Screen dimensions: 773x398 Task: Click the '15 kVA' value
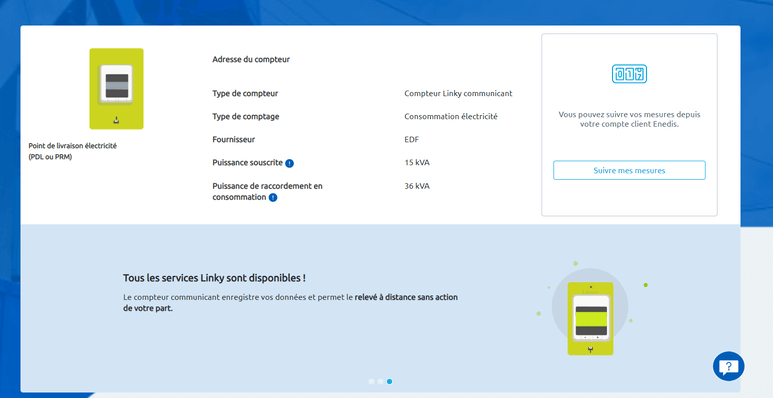pyautogui.click(x=417, y=162)
